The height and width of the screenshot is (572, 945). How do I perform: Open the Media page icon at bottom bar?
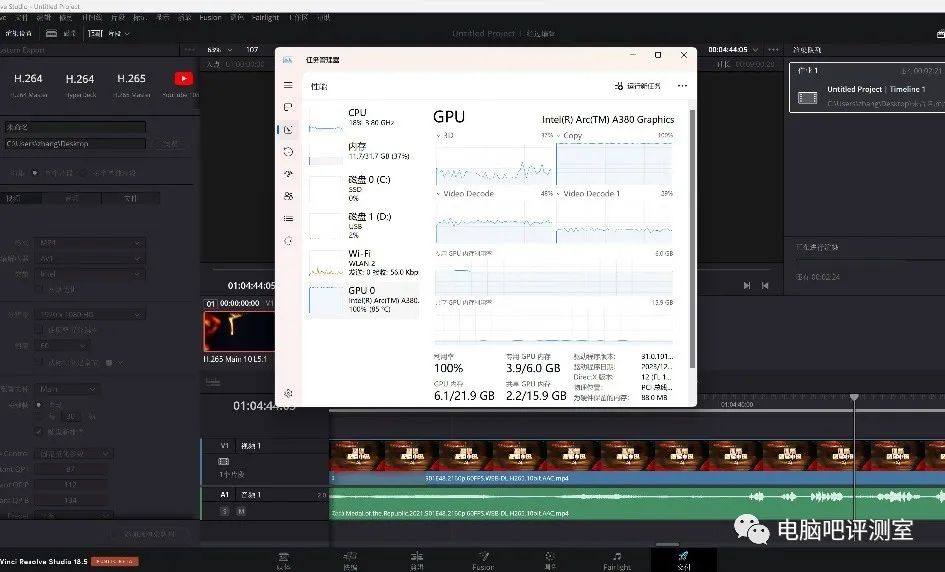click(283, 561)
